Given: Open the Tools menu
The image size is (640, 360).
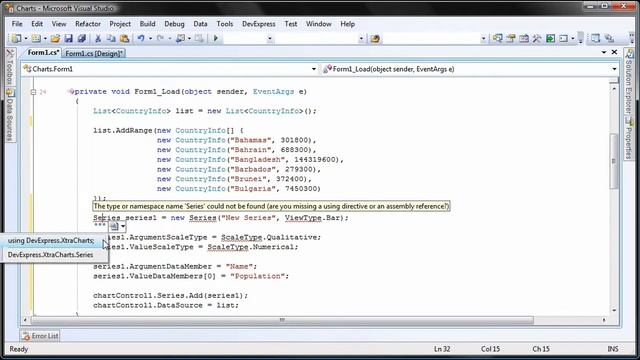Looking at the screenshot, I should point(224,24).
